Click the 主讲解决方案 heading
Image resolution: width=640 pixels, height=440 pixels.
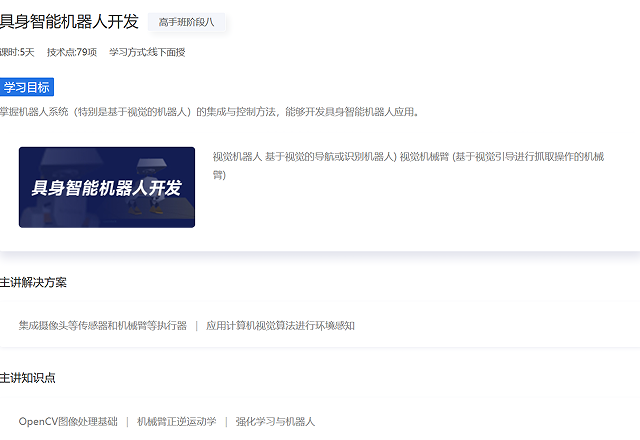[x=33, y=282]
